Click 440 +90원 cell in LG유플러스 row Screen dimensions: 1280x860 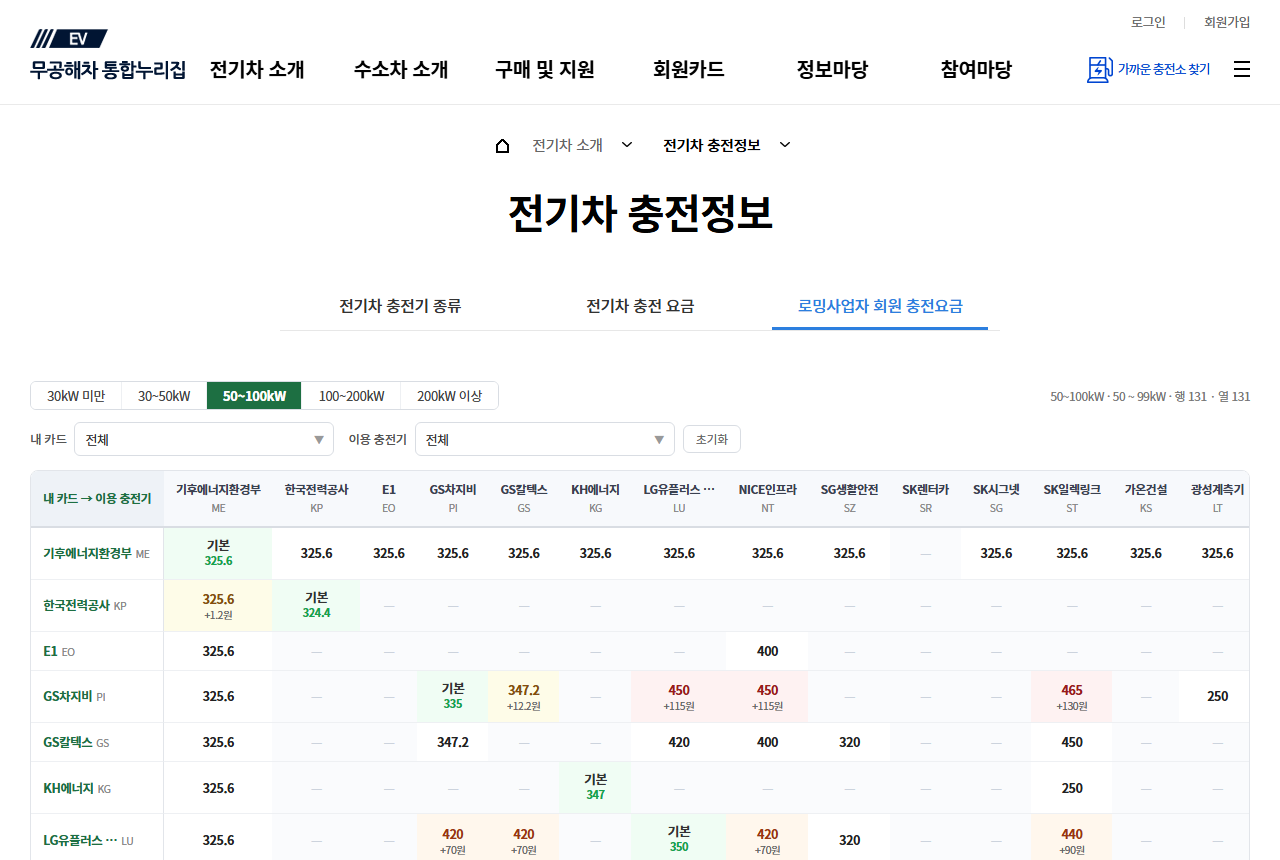(1072, 839)
